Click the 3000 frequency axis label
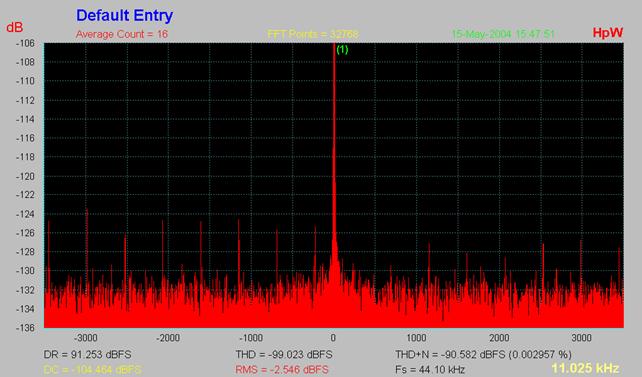642x377 pixels. 581,338
